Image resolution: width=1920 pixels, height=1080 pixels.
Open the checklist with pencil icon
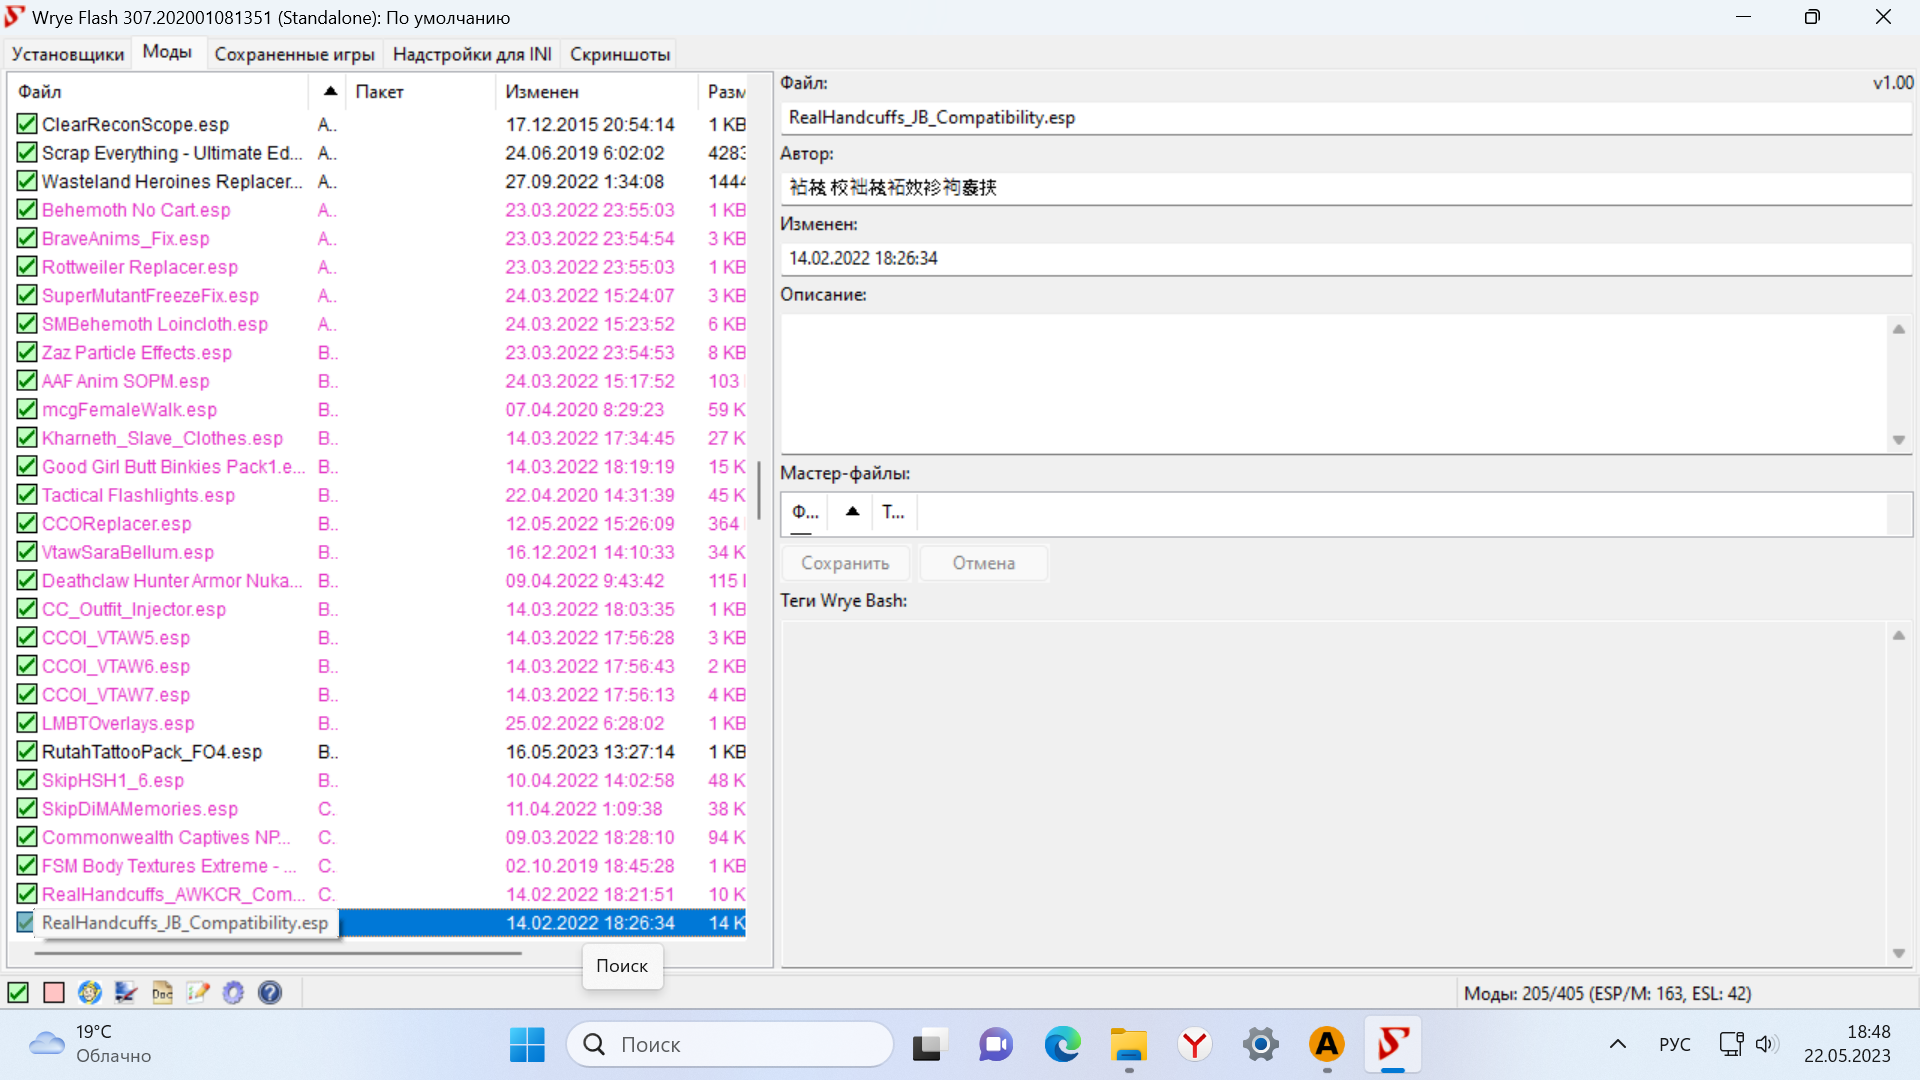coord(198,992)
